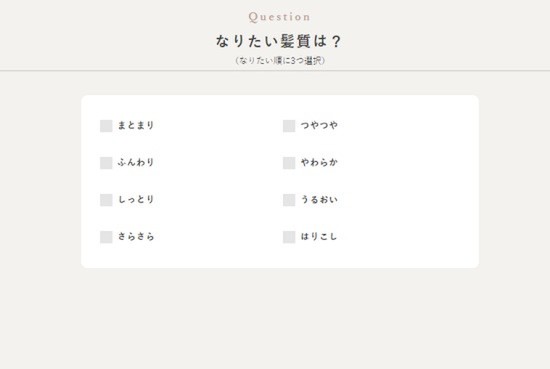Select the checkbox square for つやつや

tap(289, 126)
